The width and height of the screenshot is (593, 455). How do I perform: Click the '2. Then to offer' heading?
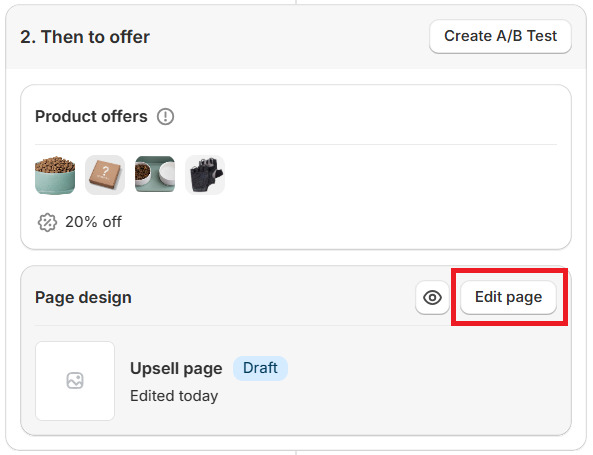85,37
